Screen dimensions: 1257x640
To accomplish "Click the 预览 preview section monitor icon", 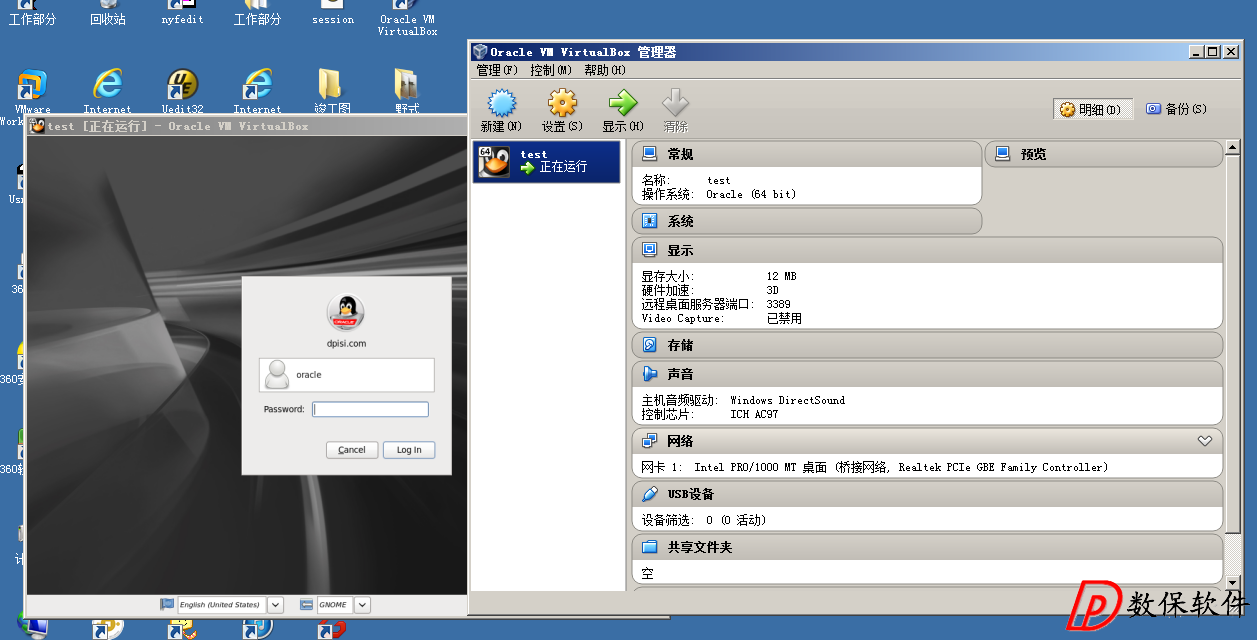I will pyautogui.click(x=1003, y=154).
